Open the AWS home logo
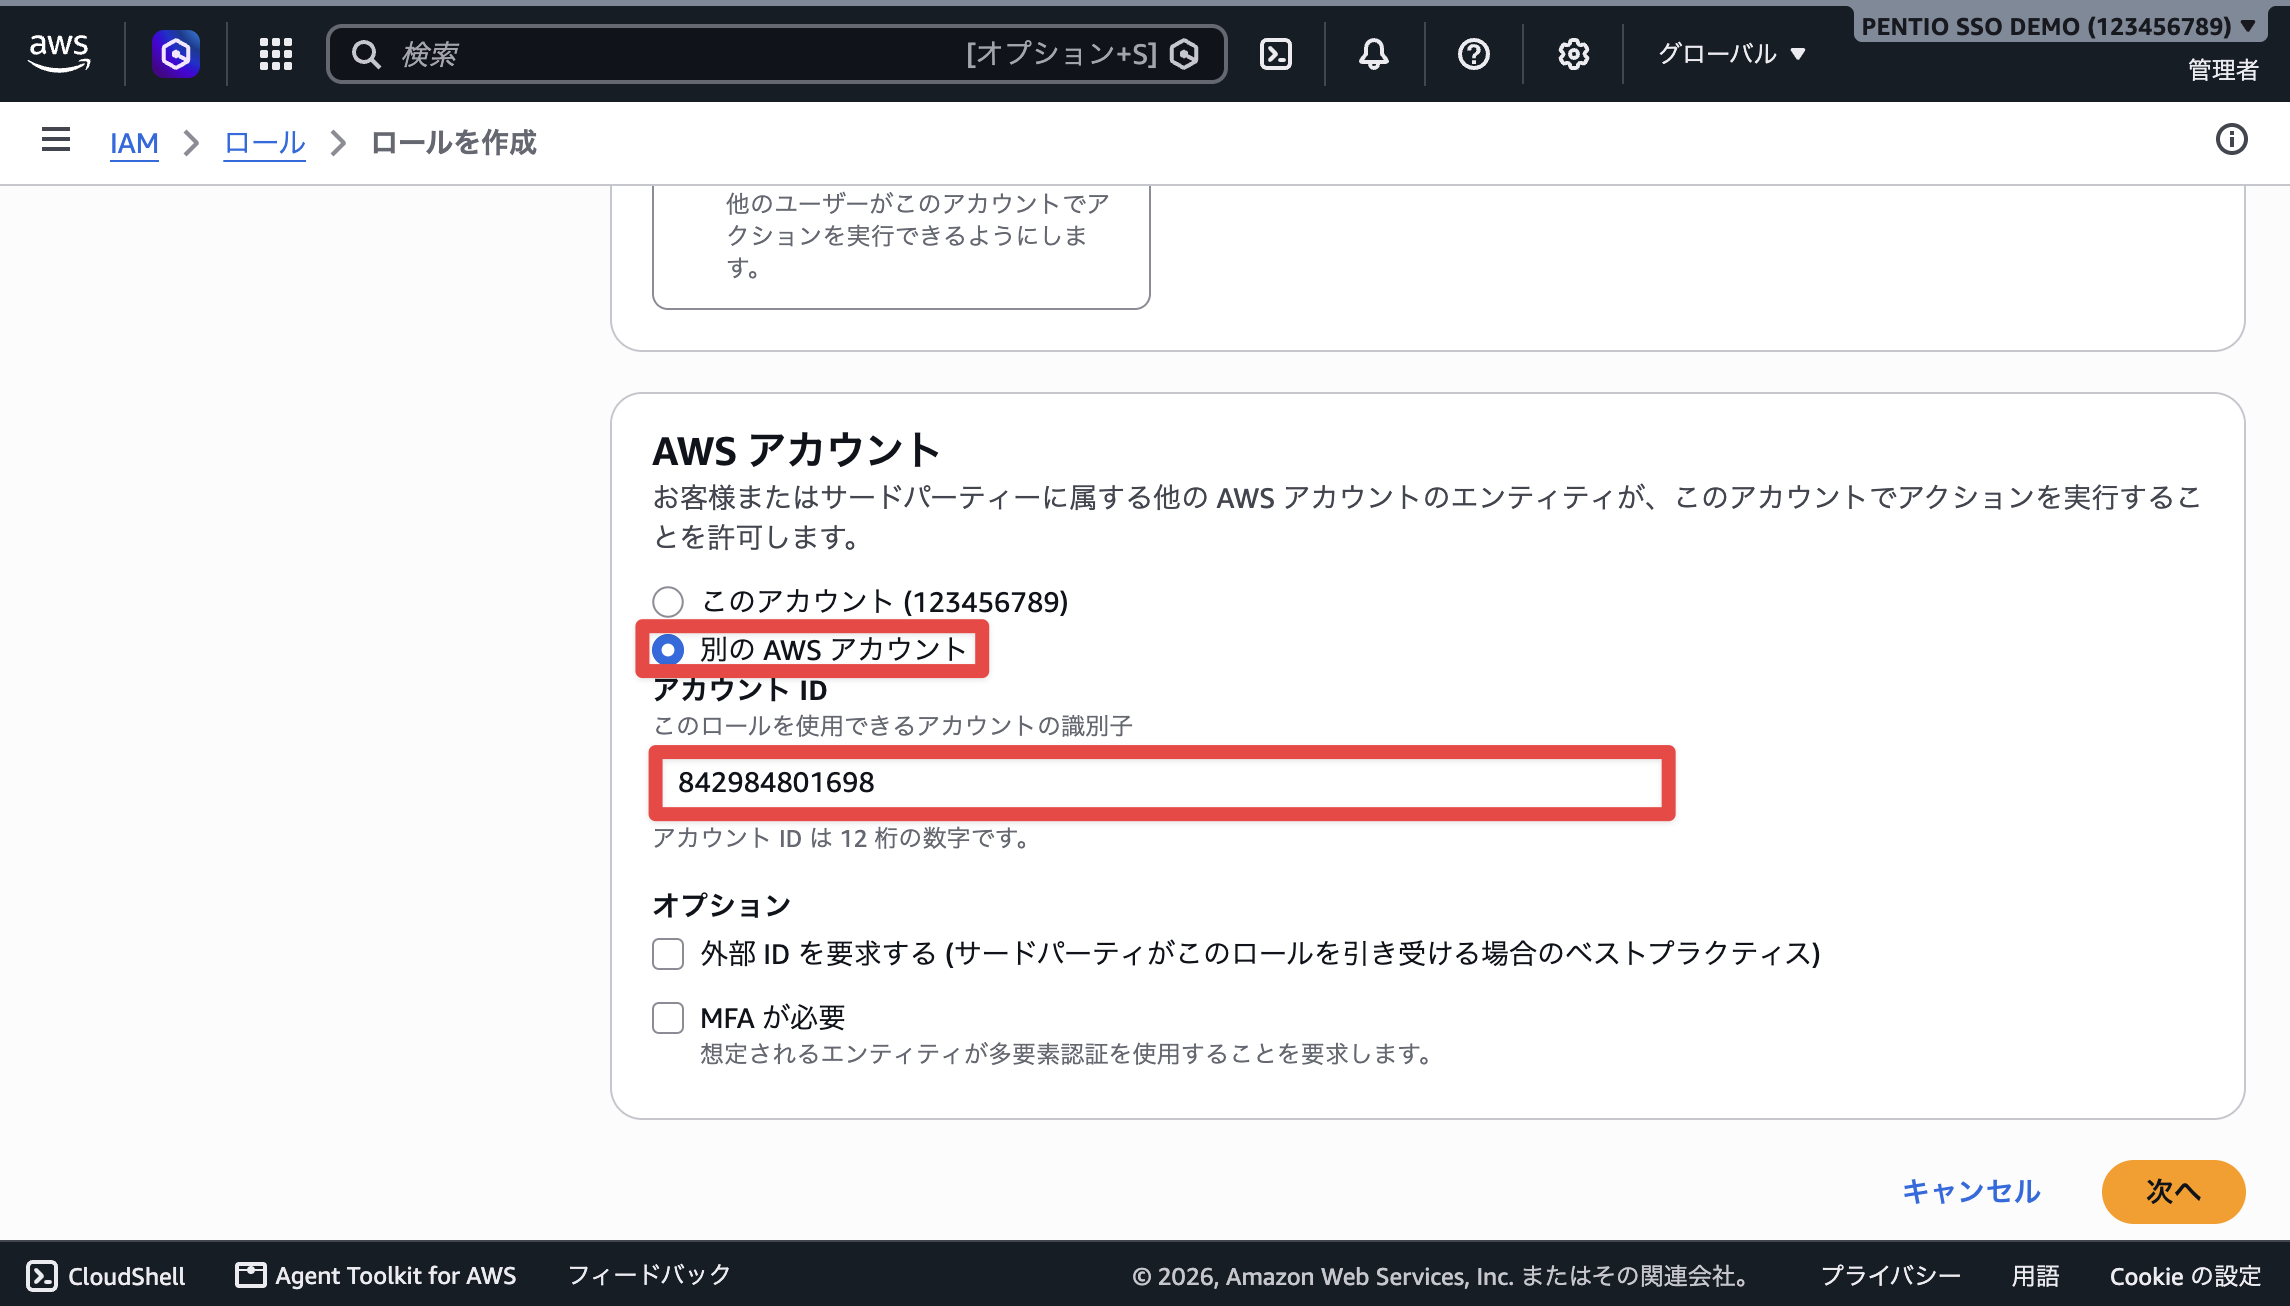Viewport: 2290px width, 1306px height. (x=59, y=53)
